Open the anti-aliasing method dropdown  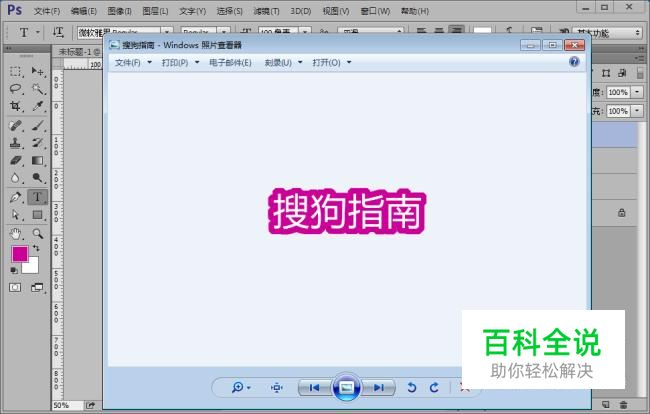(x=370, y=32)
